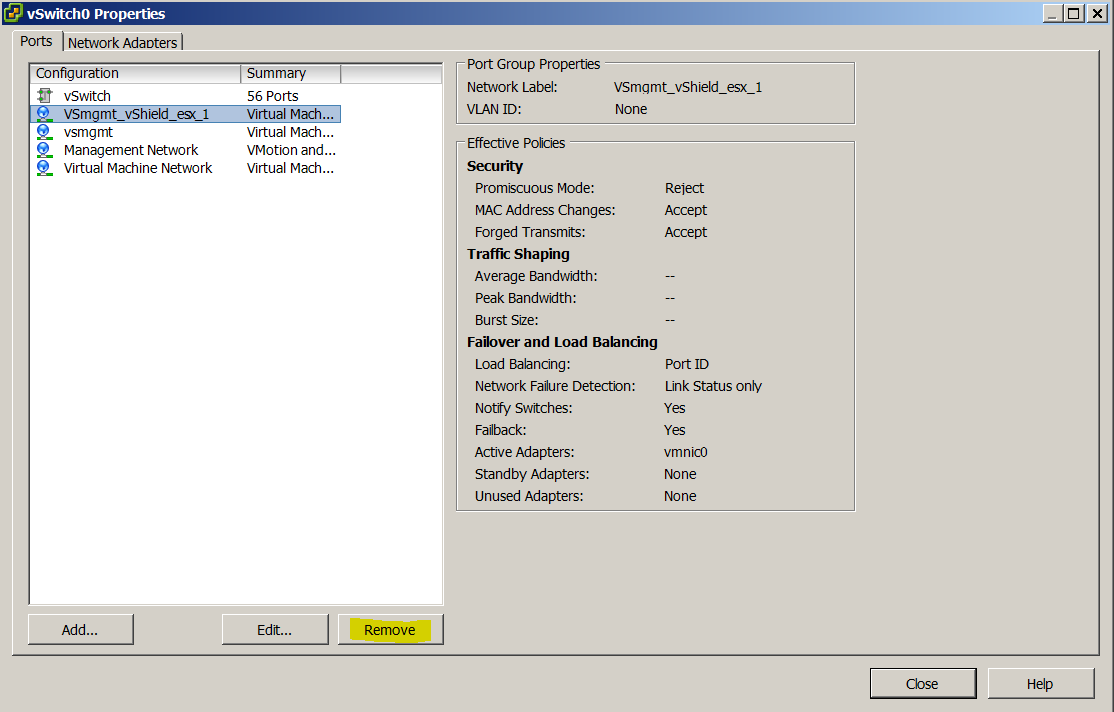This screenshot has width=1114, height=712.
Task: Click the Management Network port icon
Action: click(44, 150)
